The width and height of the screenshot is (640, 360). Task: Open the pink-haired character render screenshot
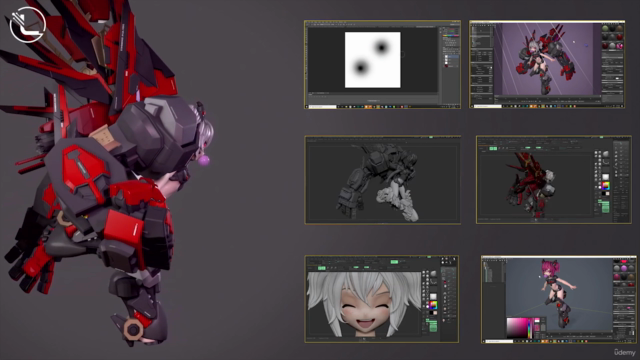point(559,299)
